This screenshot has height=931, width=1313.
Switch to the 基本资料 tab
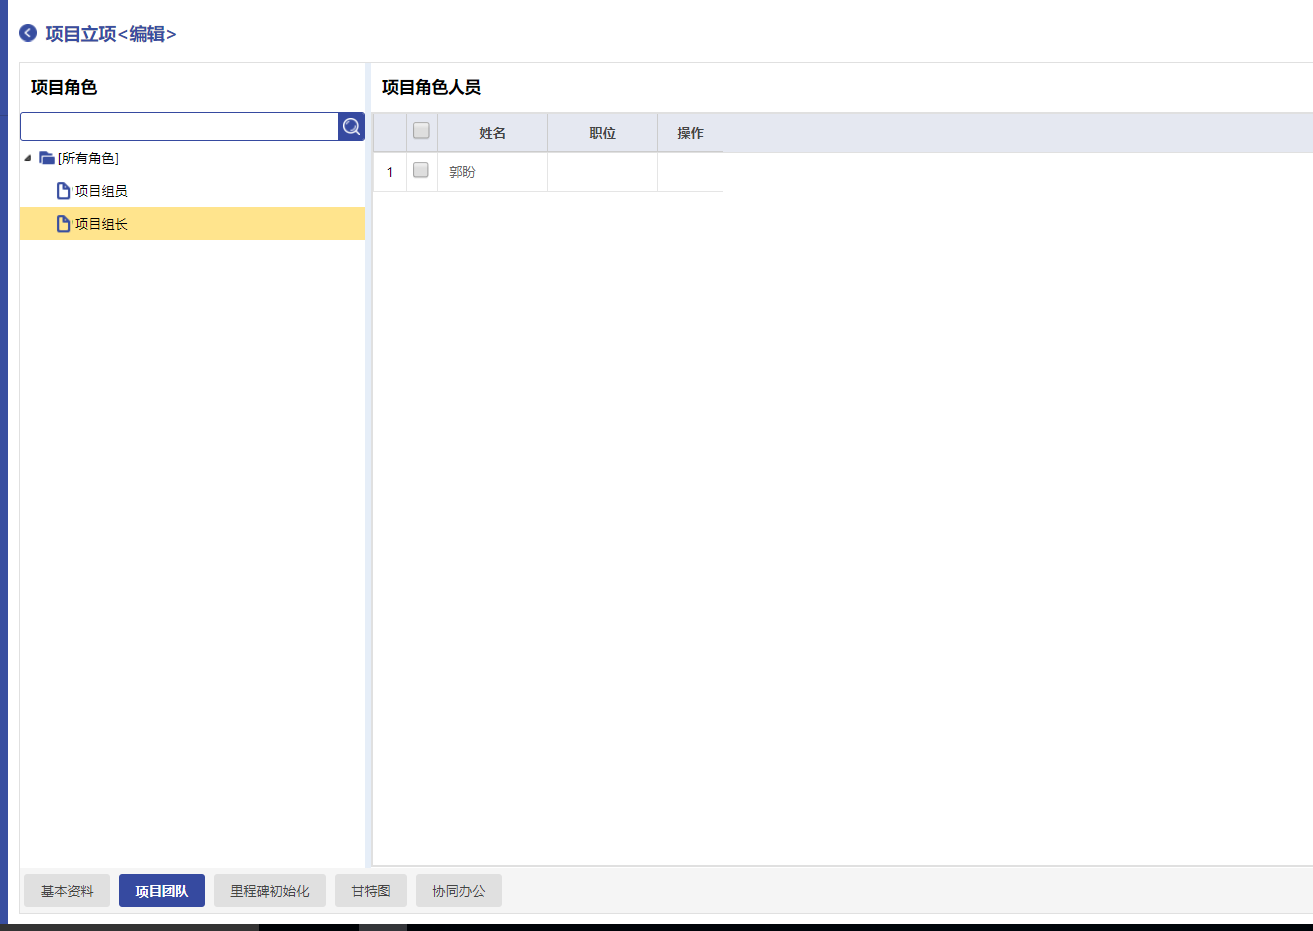coord(67,891)
